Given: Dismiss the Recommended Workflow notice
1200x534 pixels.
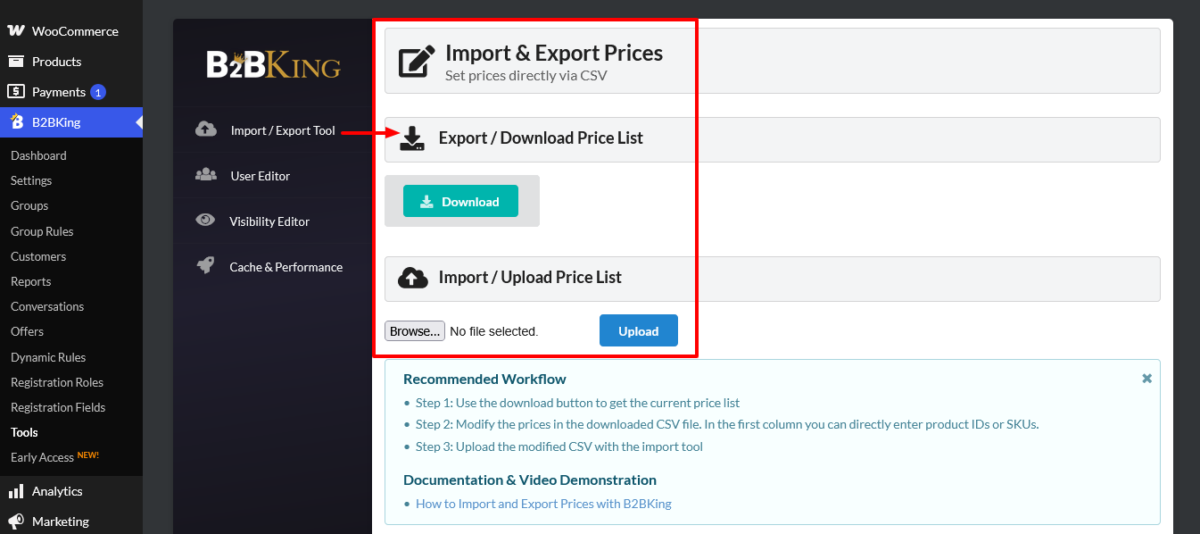Looking at the screenshot, I should (1147, 379).
